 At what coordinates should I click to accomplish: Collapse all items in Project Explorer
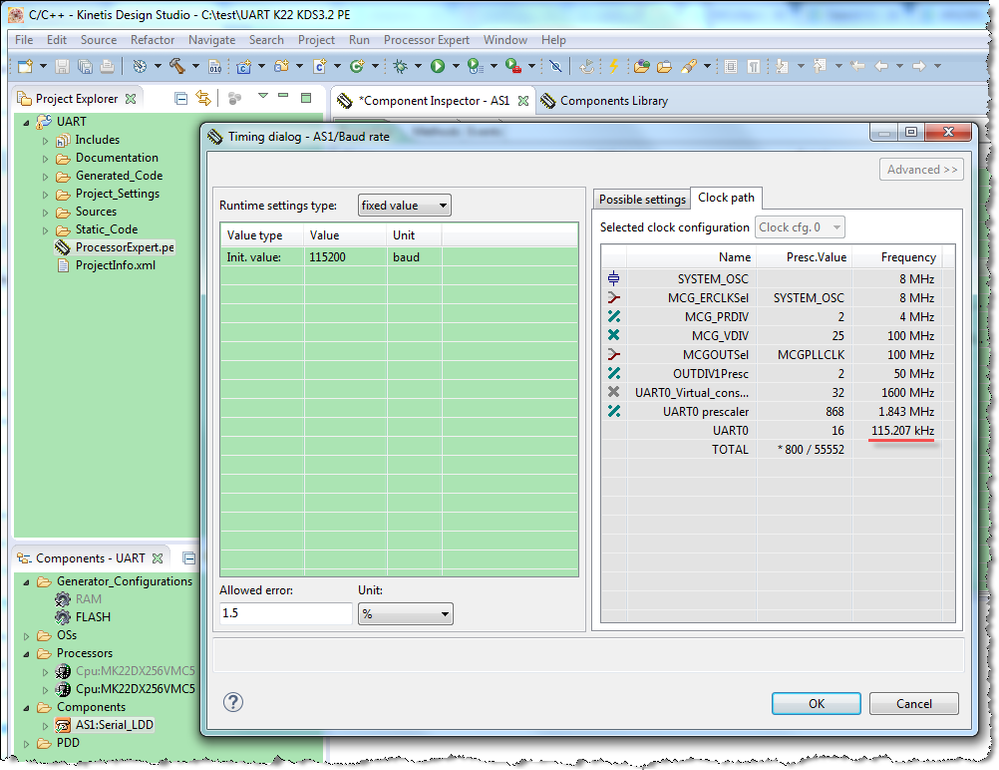point(181,99)
